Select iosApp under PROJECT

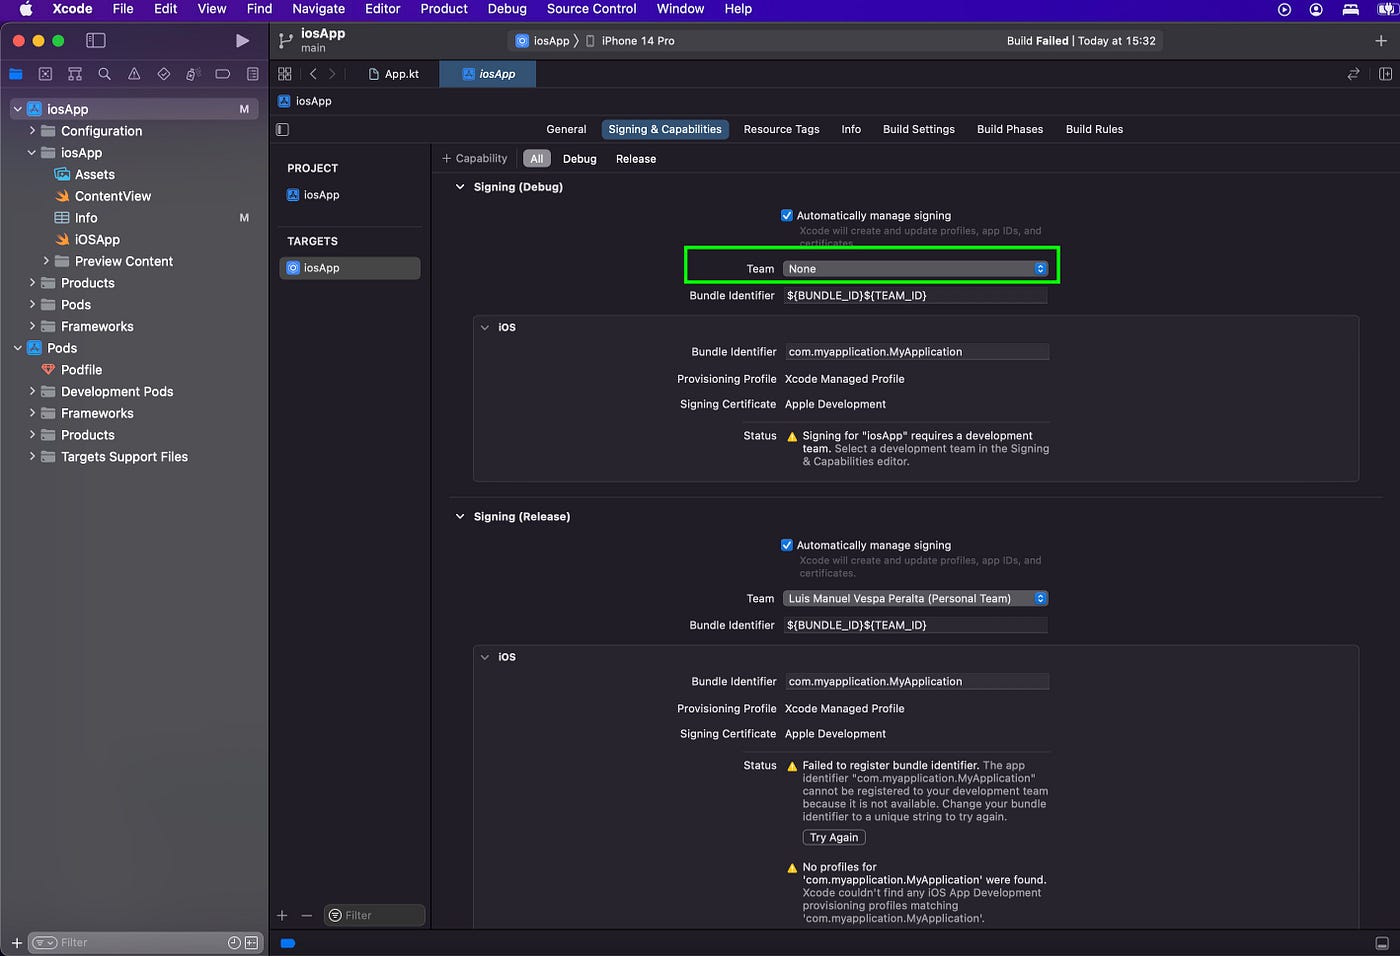321,195
